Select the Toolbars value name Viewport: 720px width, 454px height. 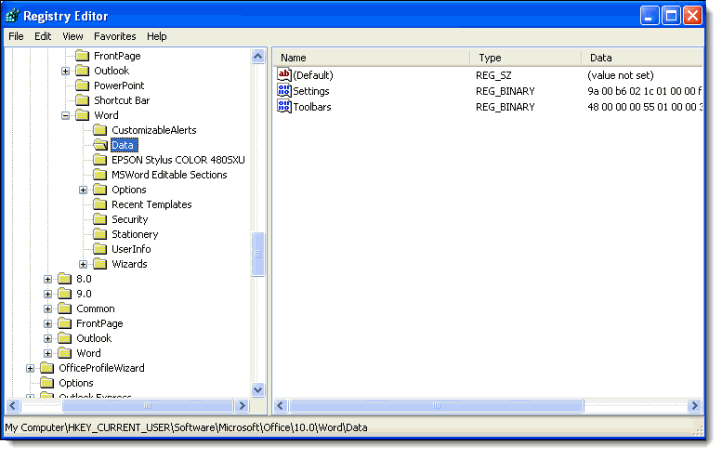pos(312,107)
